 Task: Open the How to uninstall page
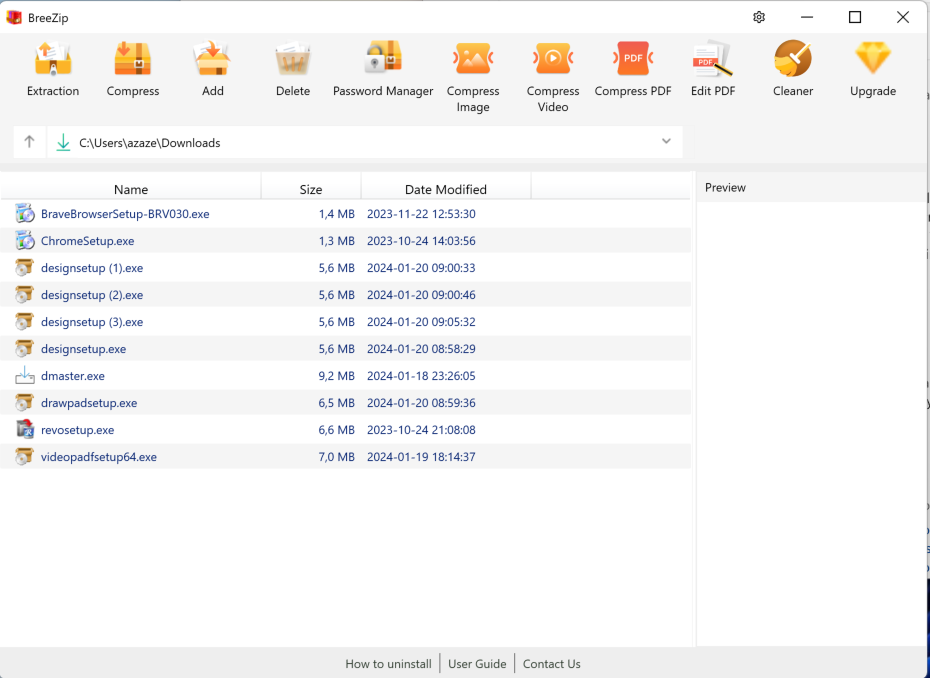coord(388,663)
